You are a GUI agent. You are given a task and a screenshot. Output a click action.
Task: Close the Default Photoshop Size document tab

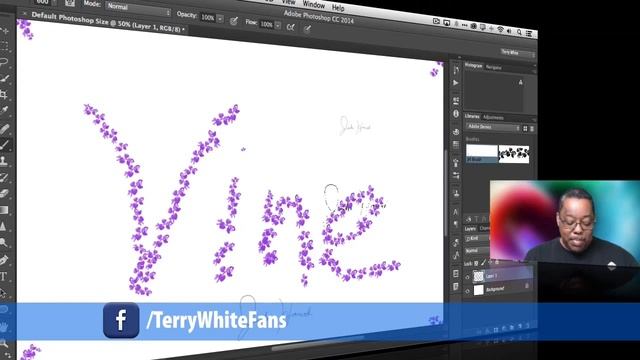click(24, 13)
